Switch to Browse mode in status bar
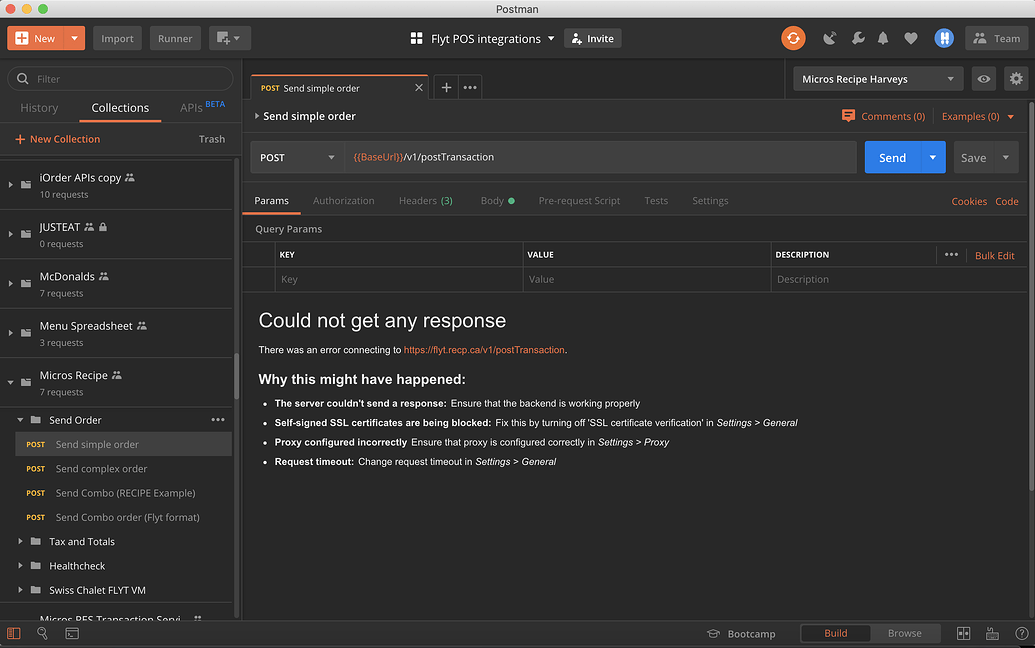The width and height of the screenshot is (1035, 648). point(905,633)
